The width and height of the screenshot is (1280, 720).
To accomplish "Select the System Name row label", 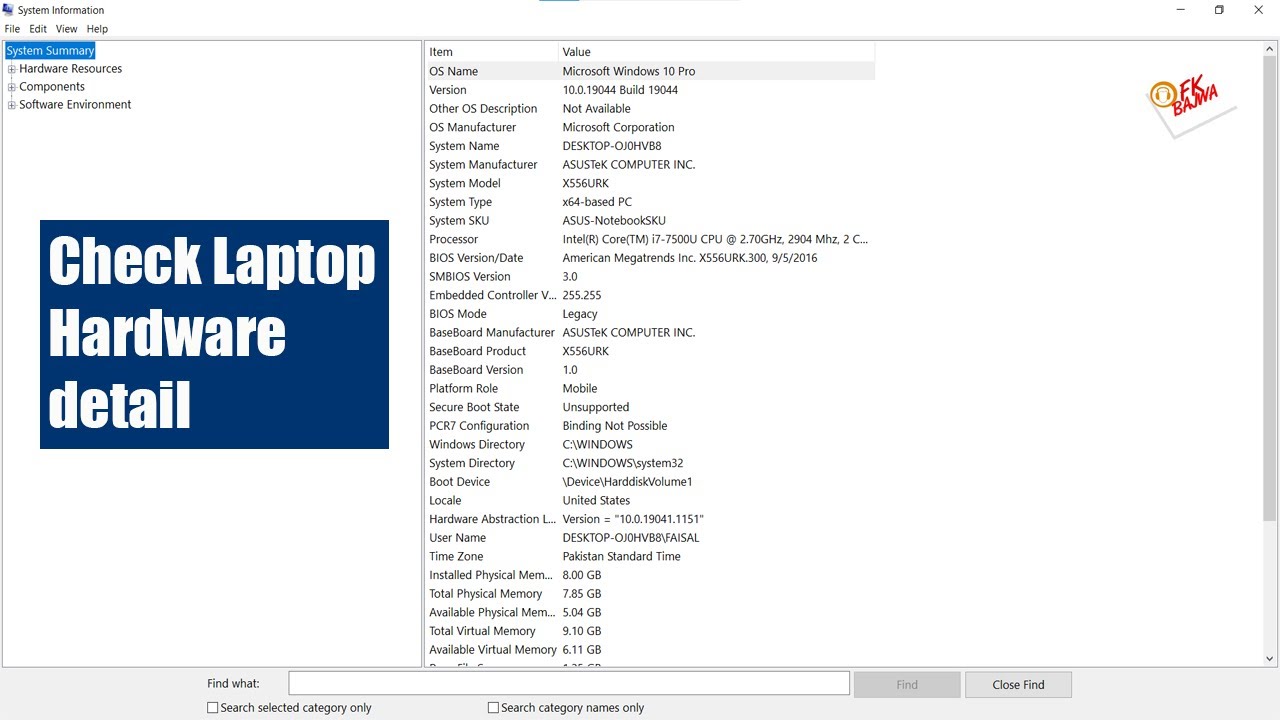I will (464, 146).
